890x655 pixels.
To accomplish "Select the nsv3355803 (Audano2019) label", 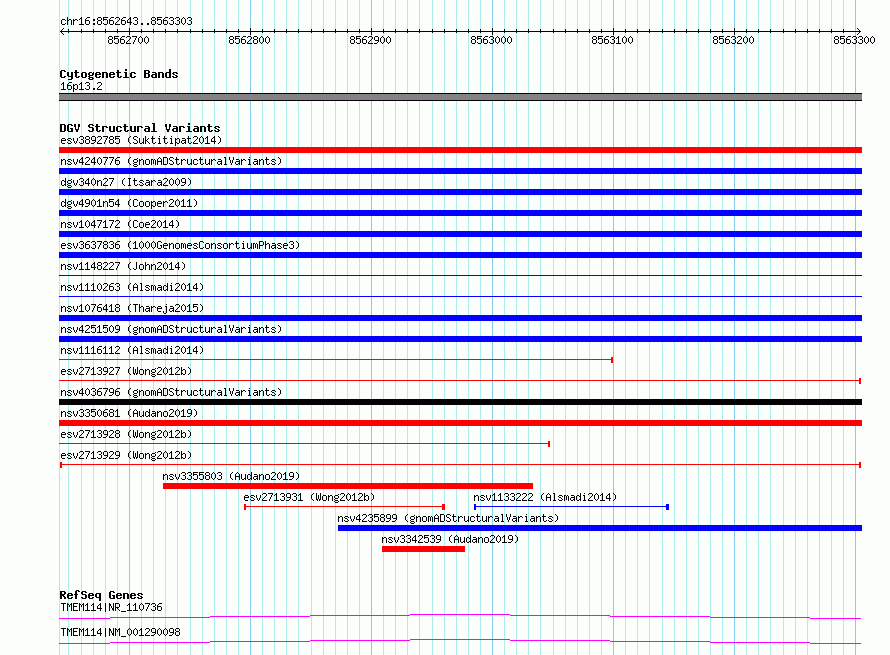I will pyautogui.click(x=231, y=476).
